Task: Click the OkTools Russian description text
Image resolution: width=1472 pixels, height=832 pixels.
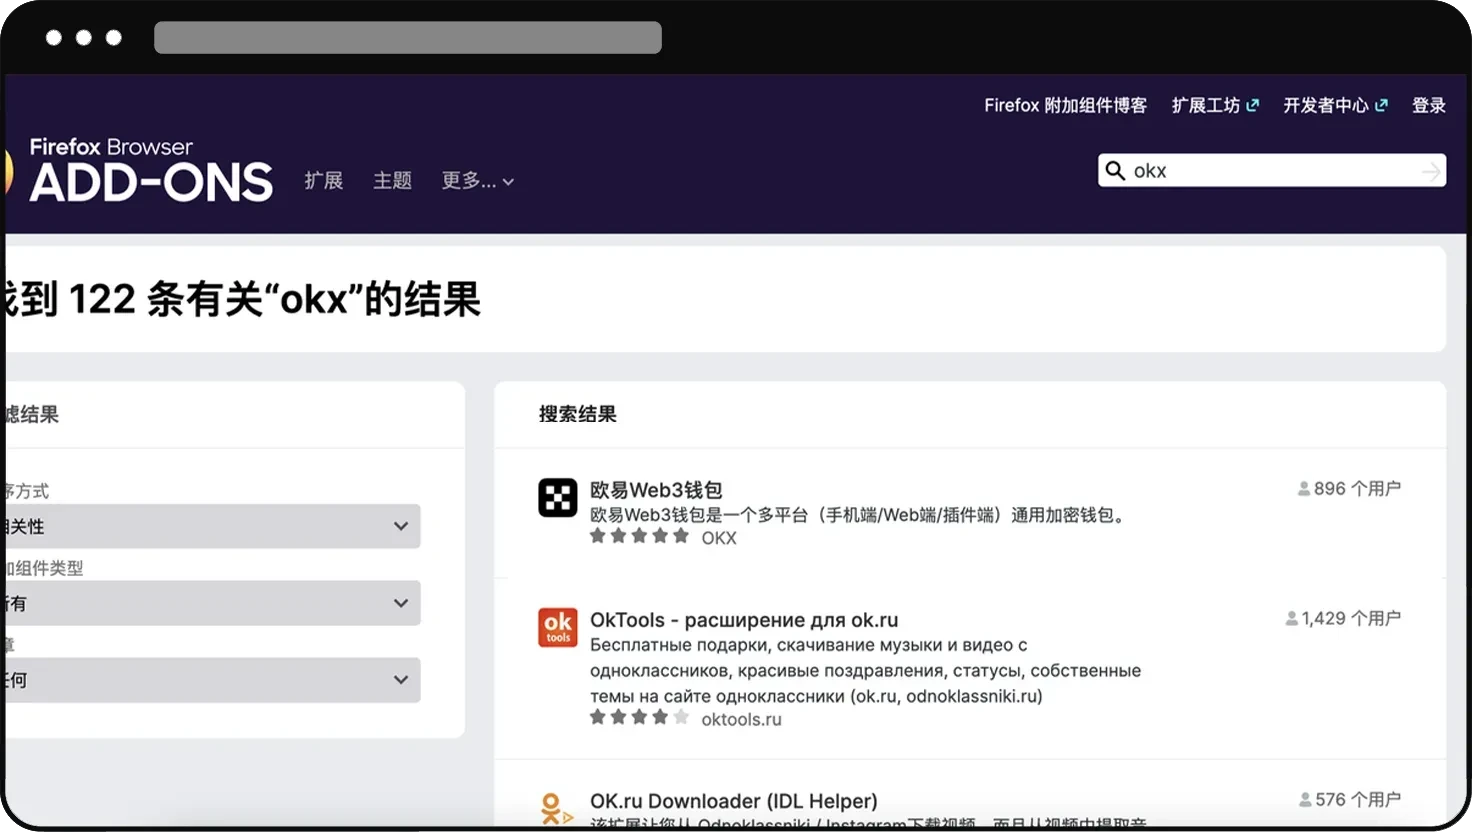Action: 865,670
